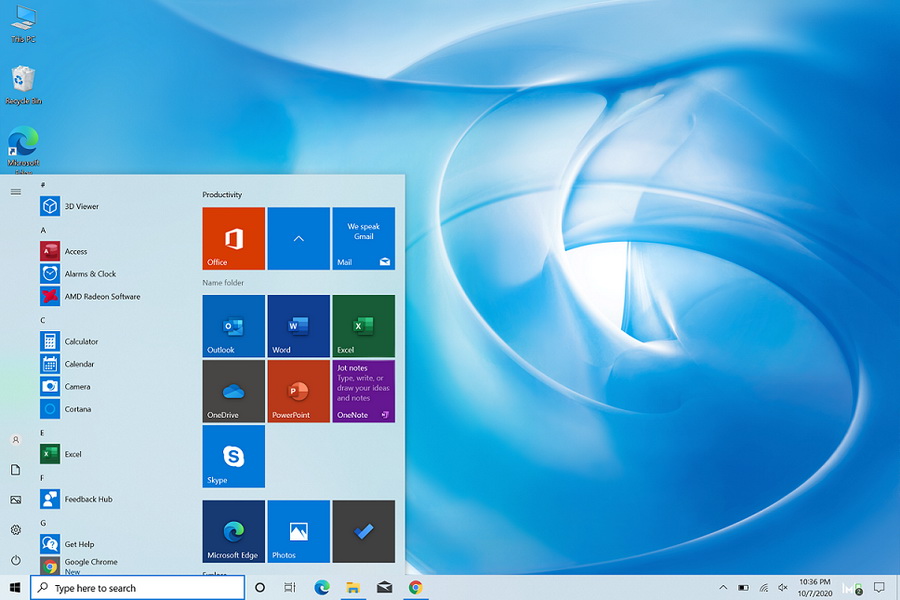
Task: Open the Word tile
Action: (298, 325)
